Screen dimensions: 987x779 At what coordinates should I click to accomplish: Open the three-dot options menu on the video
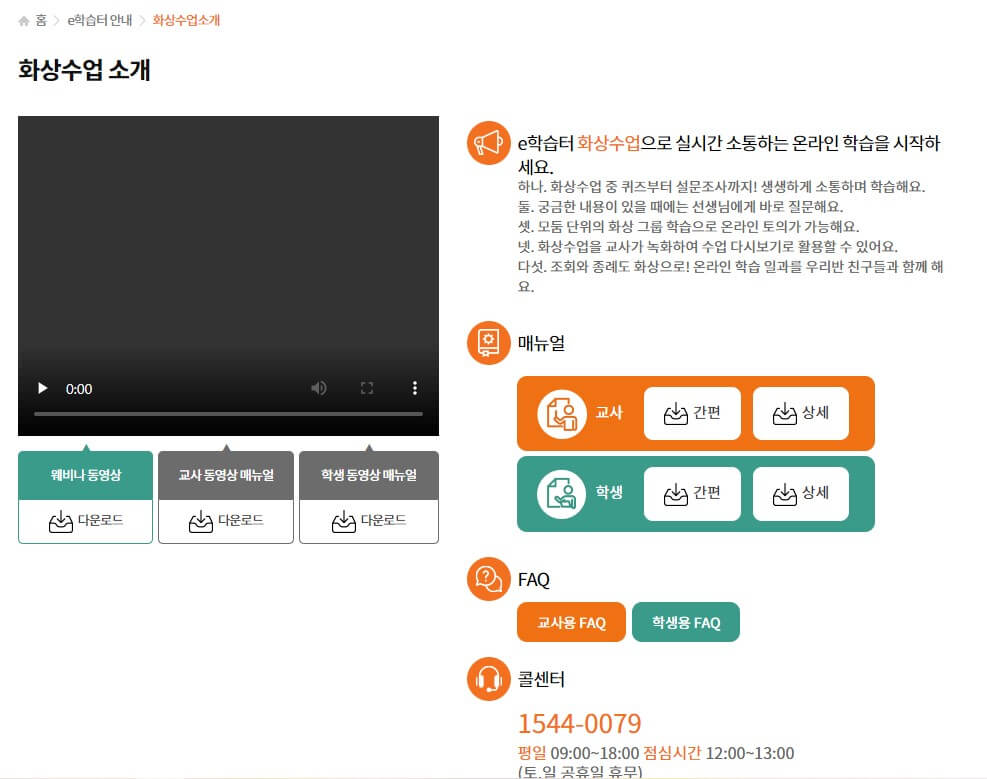click(414, 388)
